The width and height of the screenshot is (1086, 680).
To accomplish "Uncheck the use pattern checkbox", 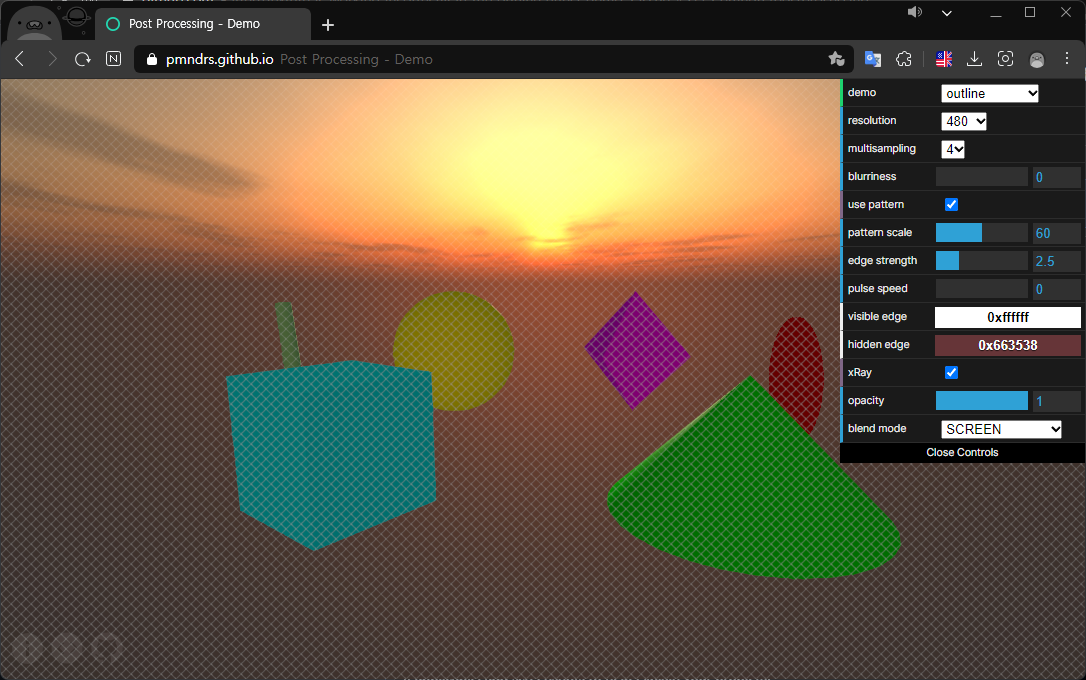I will (950, 204).
